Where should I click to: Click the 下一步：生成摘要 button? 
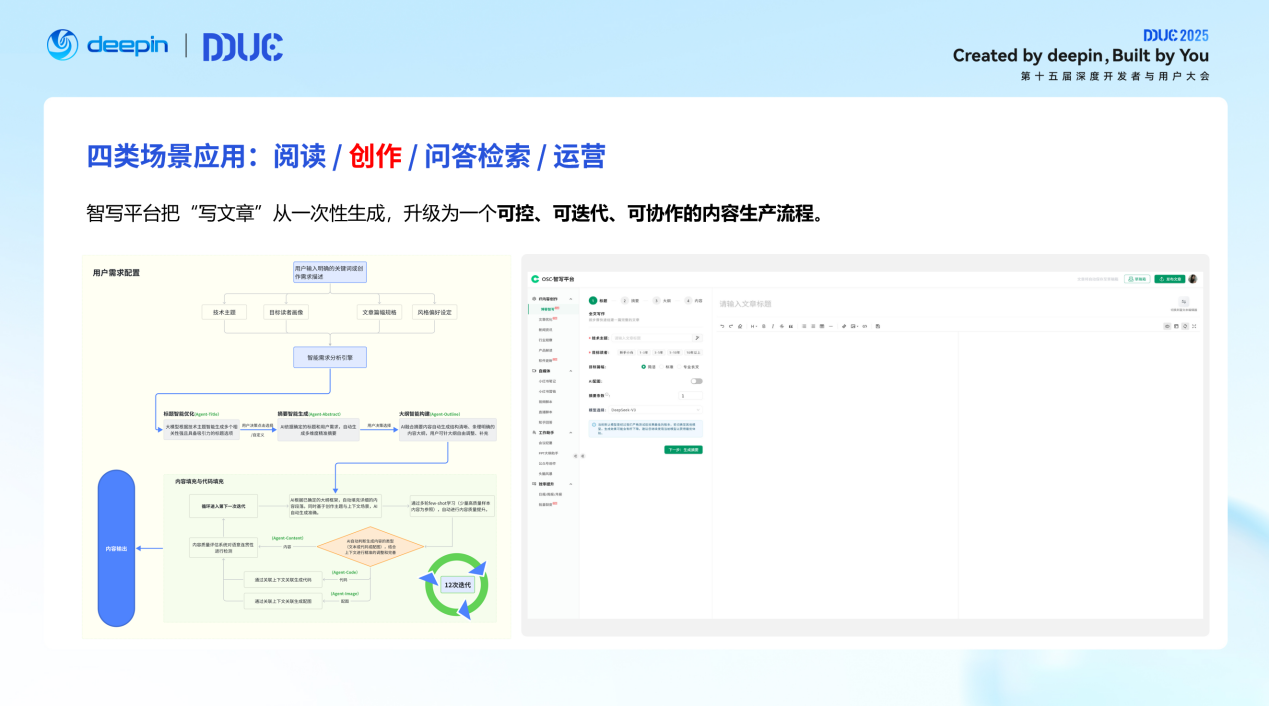tap(683, 450)
